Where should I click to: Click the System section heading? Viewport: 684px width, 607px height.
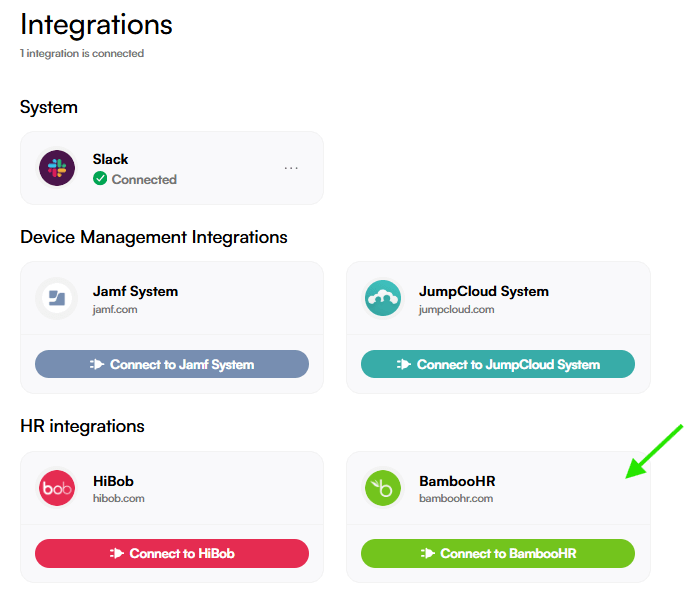pyautogui.click(x=49, y=107)
